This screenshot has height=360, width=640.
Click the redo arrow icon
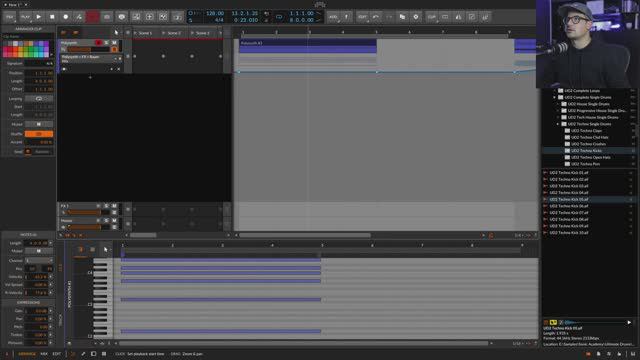click(389, 17)
